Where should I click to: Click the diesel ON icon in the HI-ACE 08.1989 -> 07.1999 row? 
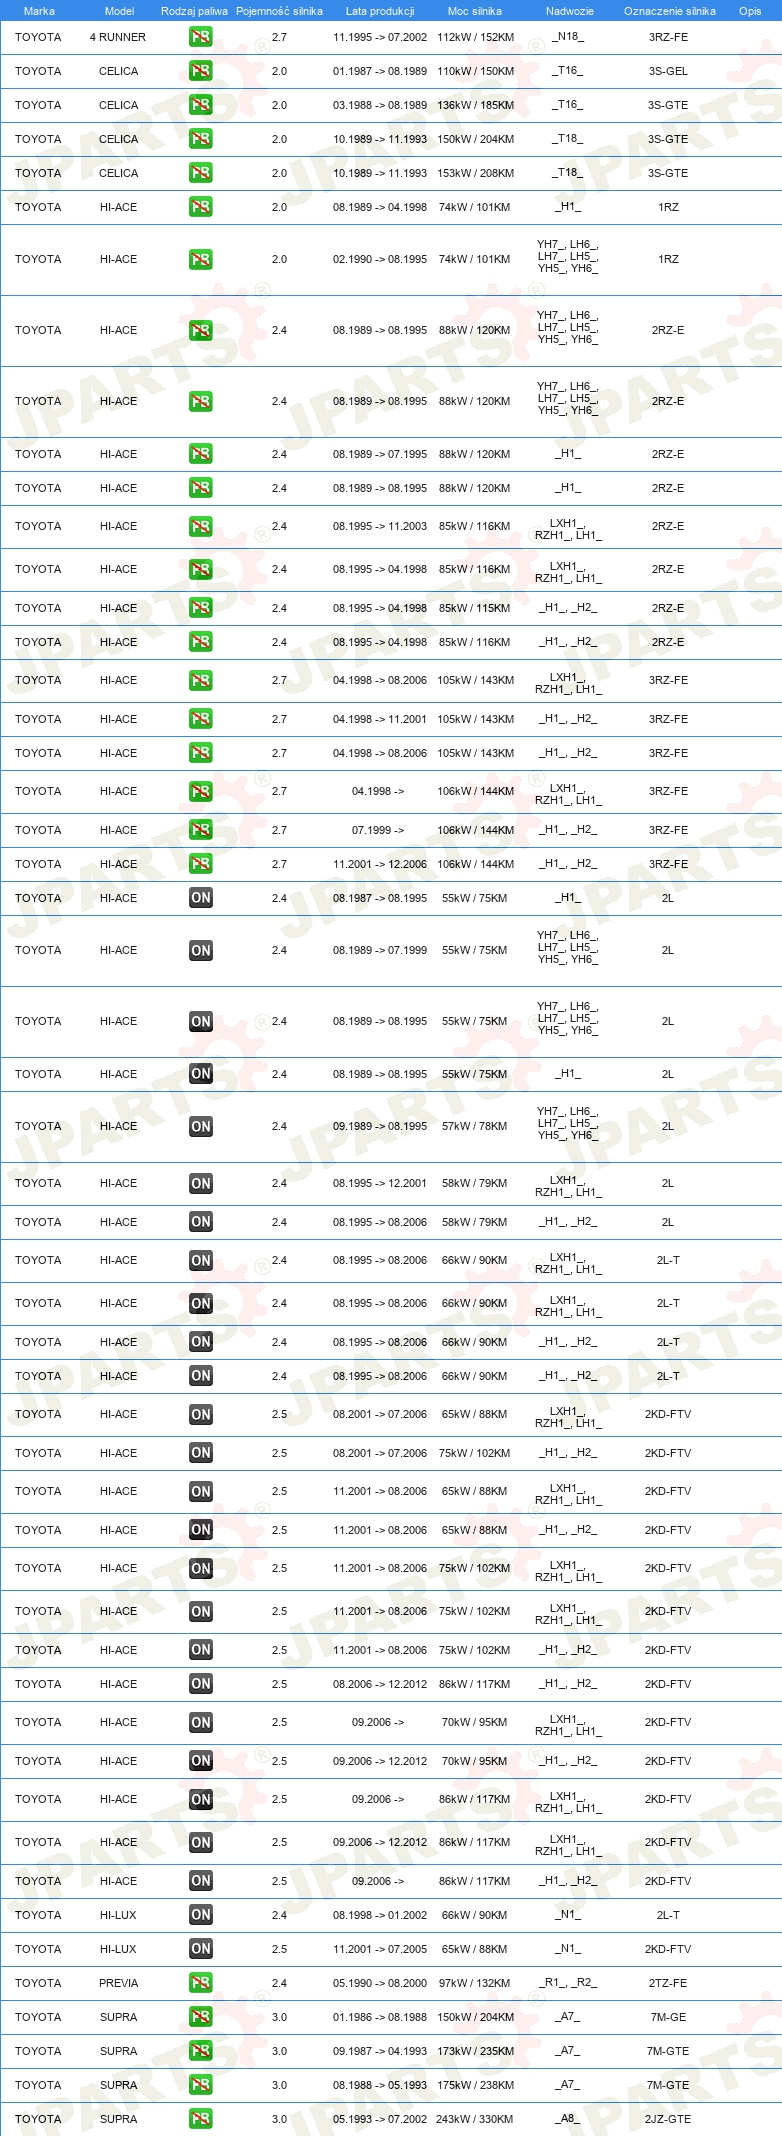click(201, 950)
